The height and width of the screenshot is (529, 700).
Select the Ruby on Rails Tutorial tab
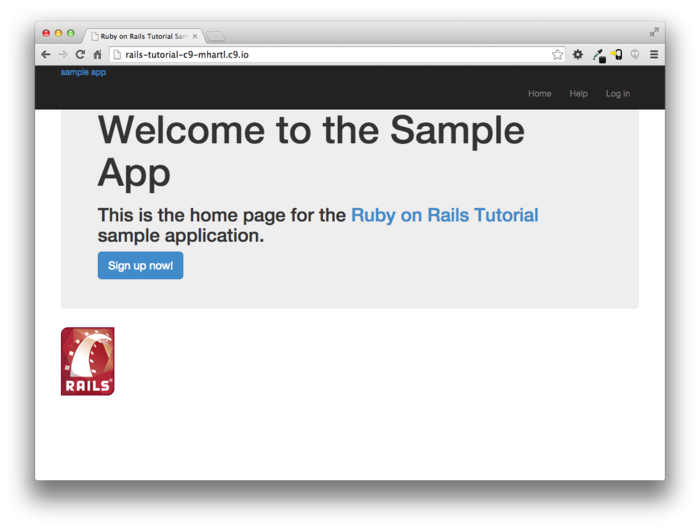[x=142, y=36]
